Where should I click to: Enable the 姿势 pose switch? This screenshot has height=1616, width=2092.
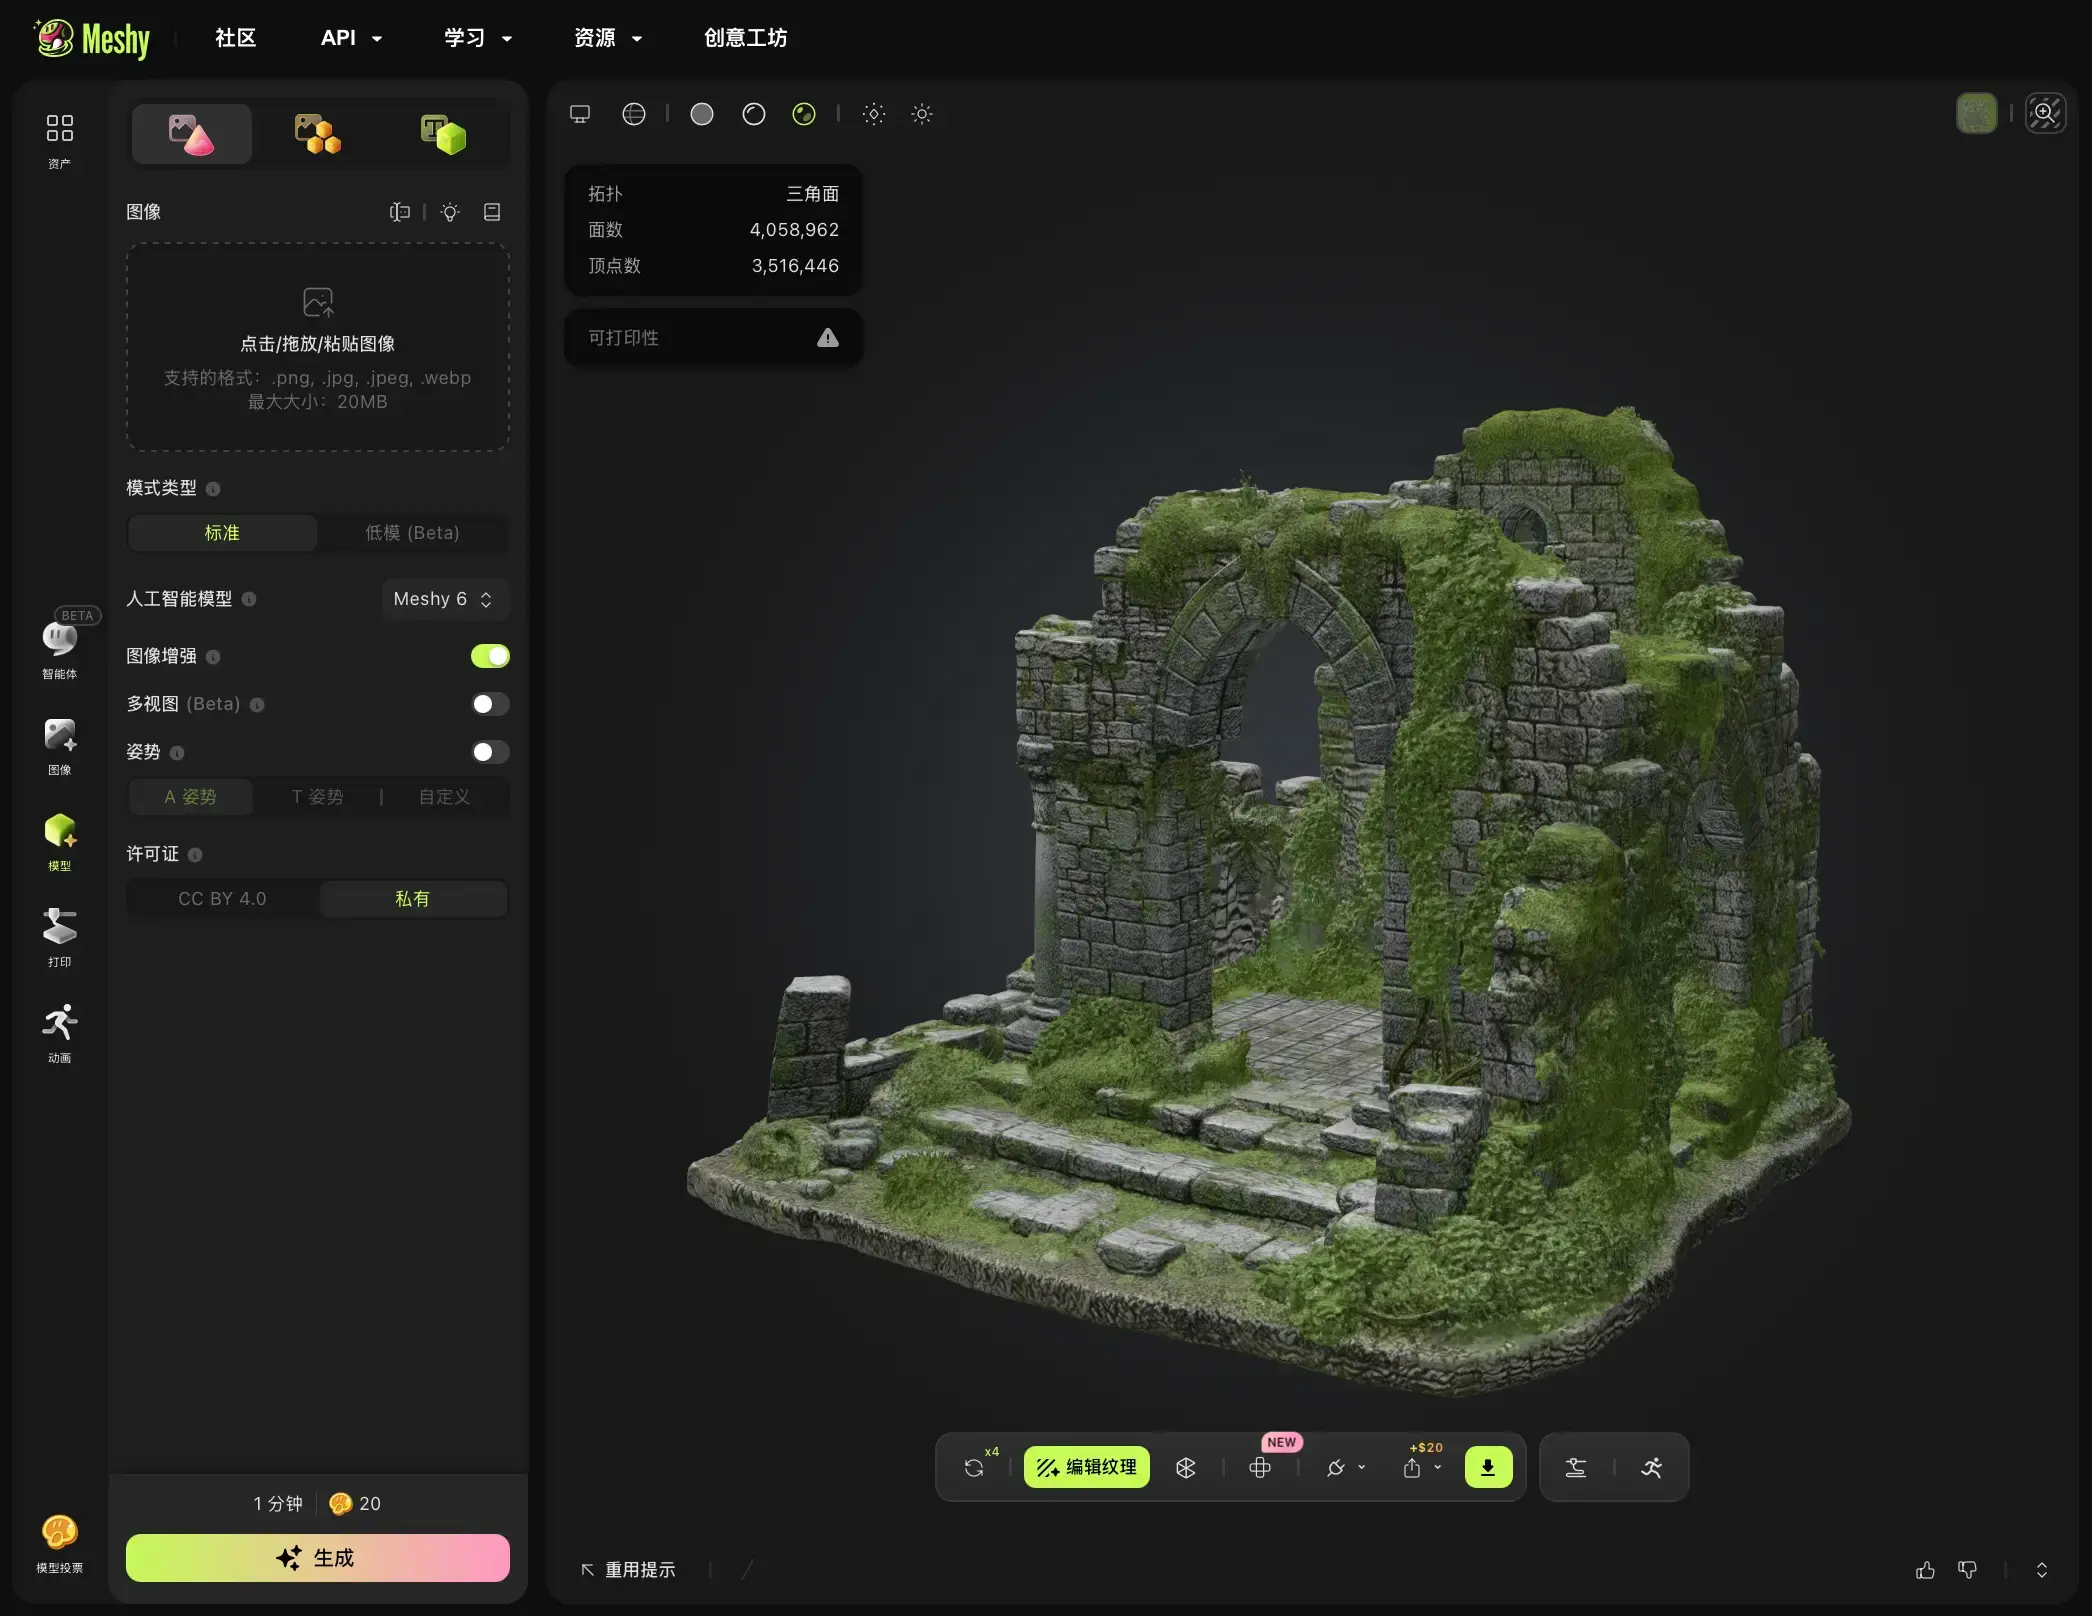tap(490, 752)
